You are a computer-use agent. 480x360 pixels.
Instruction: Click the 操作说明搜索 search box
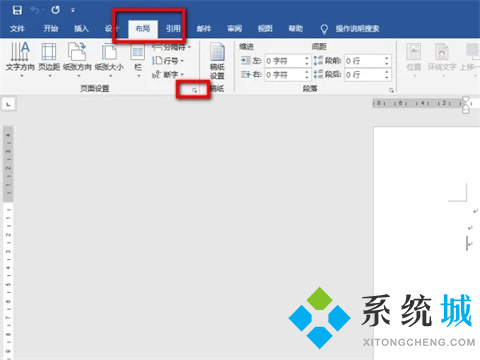tap(357, 29)
